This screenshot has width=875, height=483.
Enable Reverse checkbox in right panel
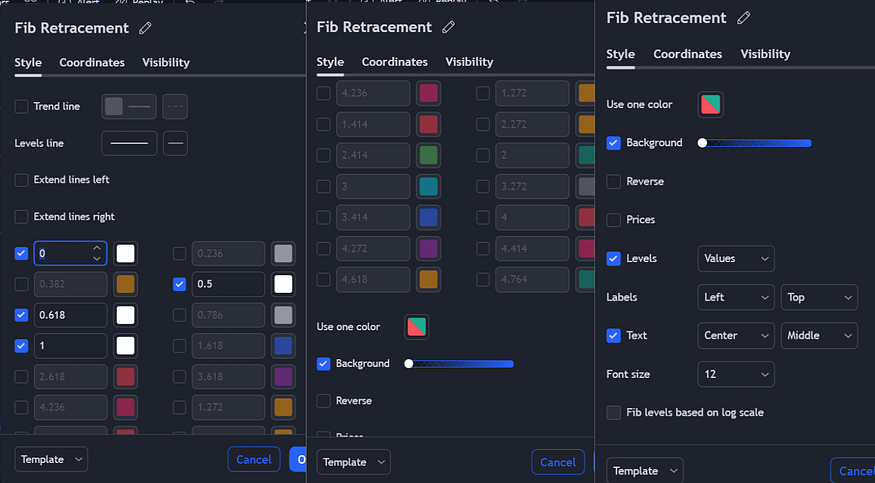pos(613,181)
